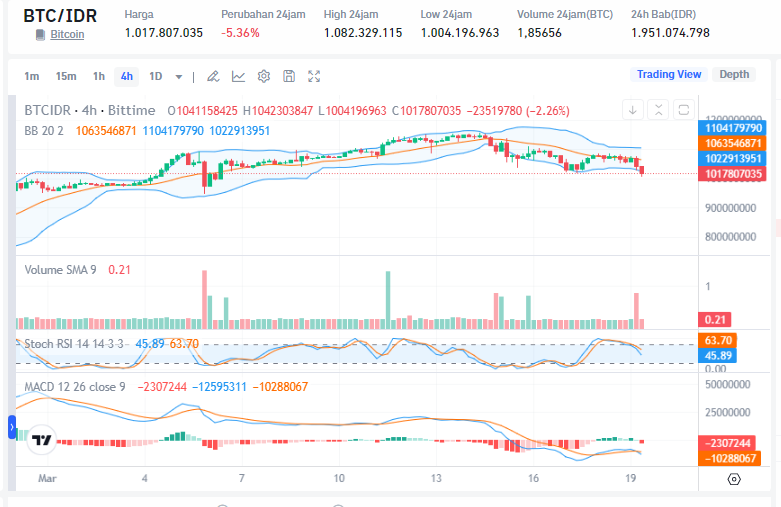The image size is (781, 507).
Task: Click the save chart floppy icon
Action: click(289, 76)
